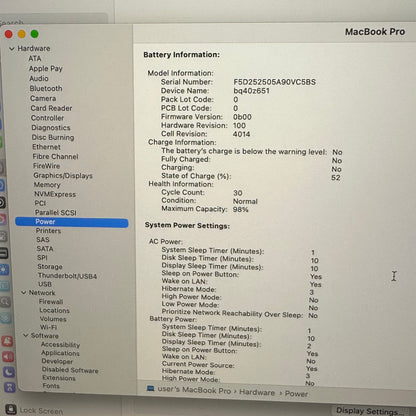Select Fonts under Software
The width and height of the screenshot is (416, 416).
(51, 386)
